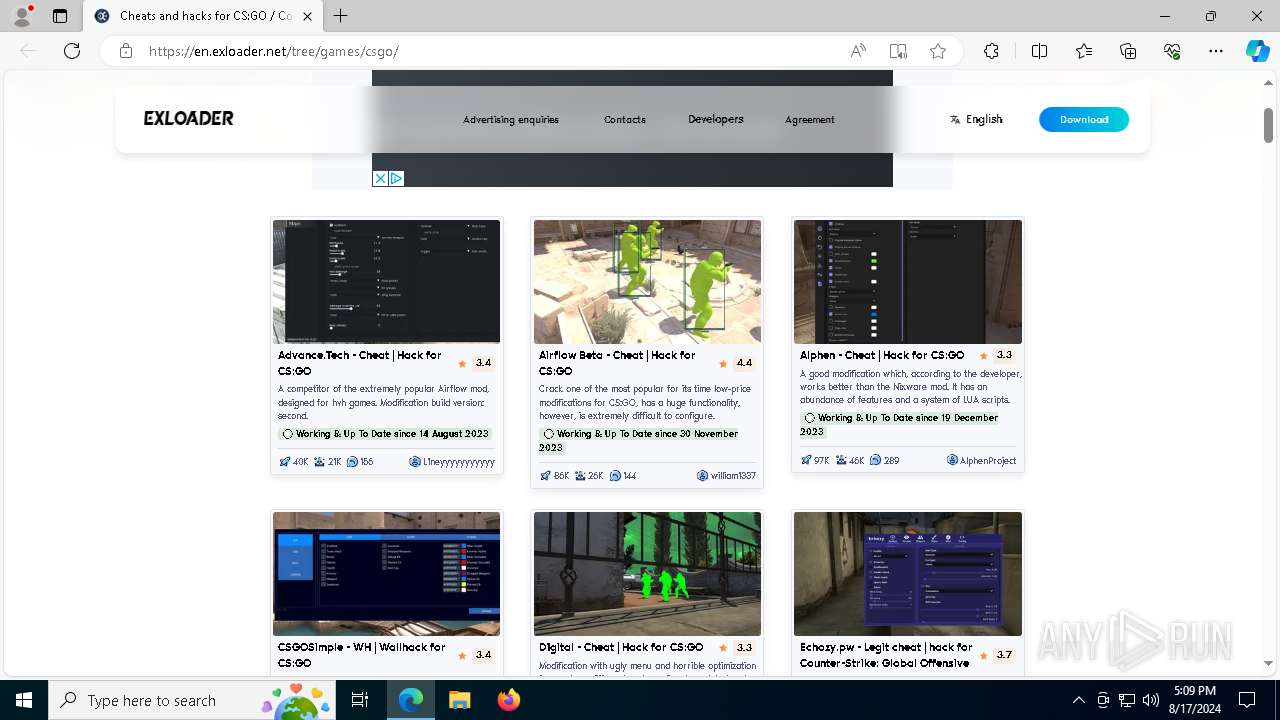Click the taskbar search box
Viewport: 1280px width, 720px height.
point(190,700)
